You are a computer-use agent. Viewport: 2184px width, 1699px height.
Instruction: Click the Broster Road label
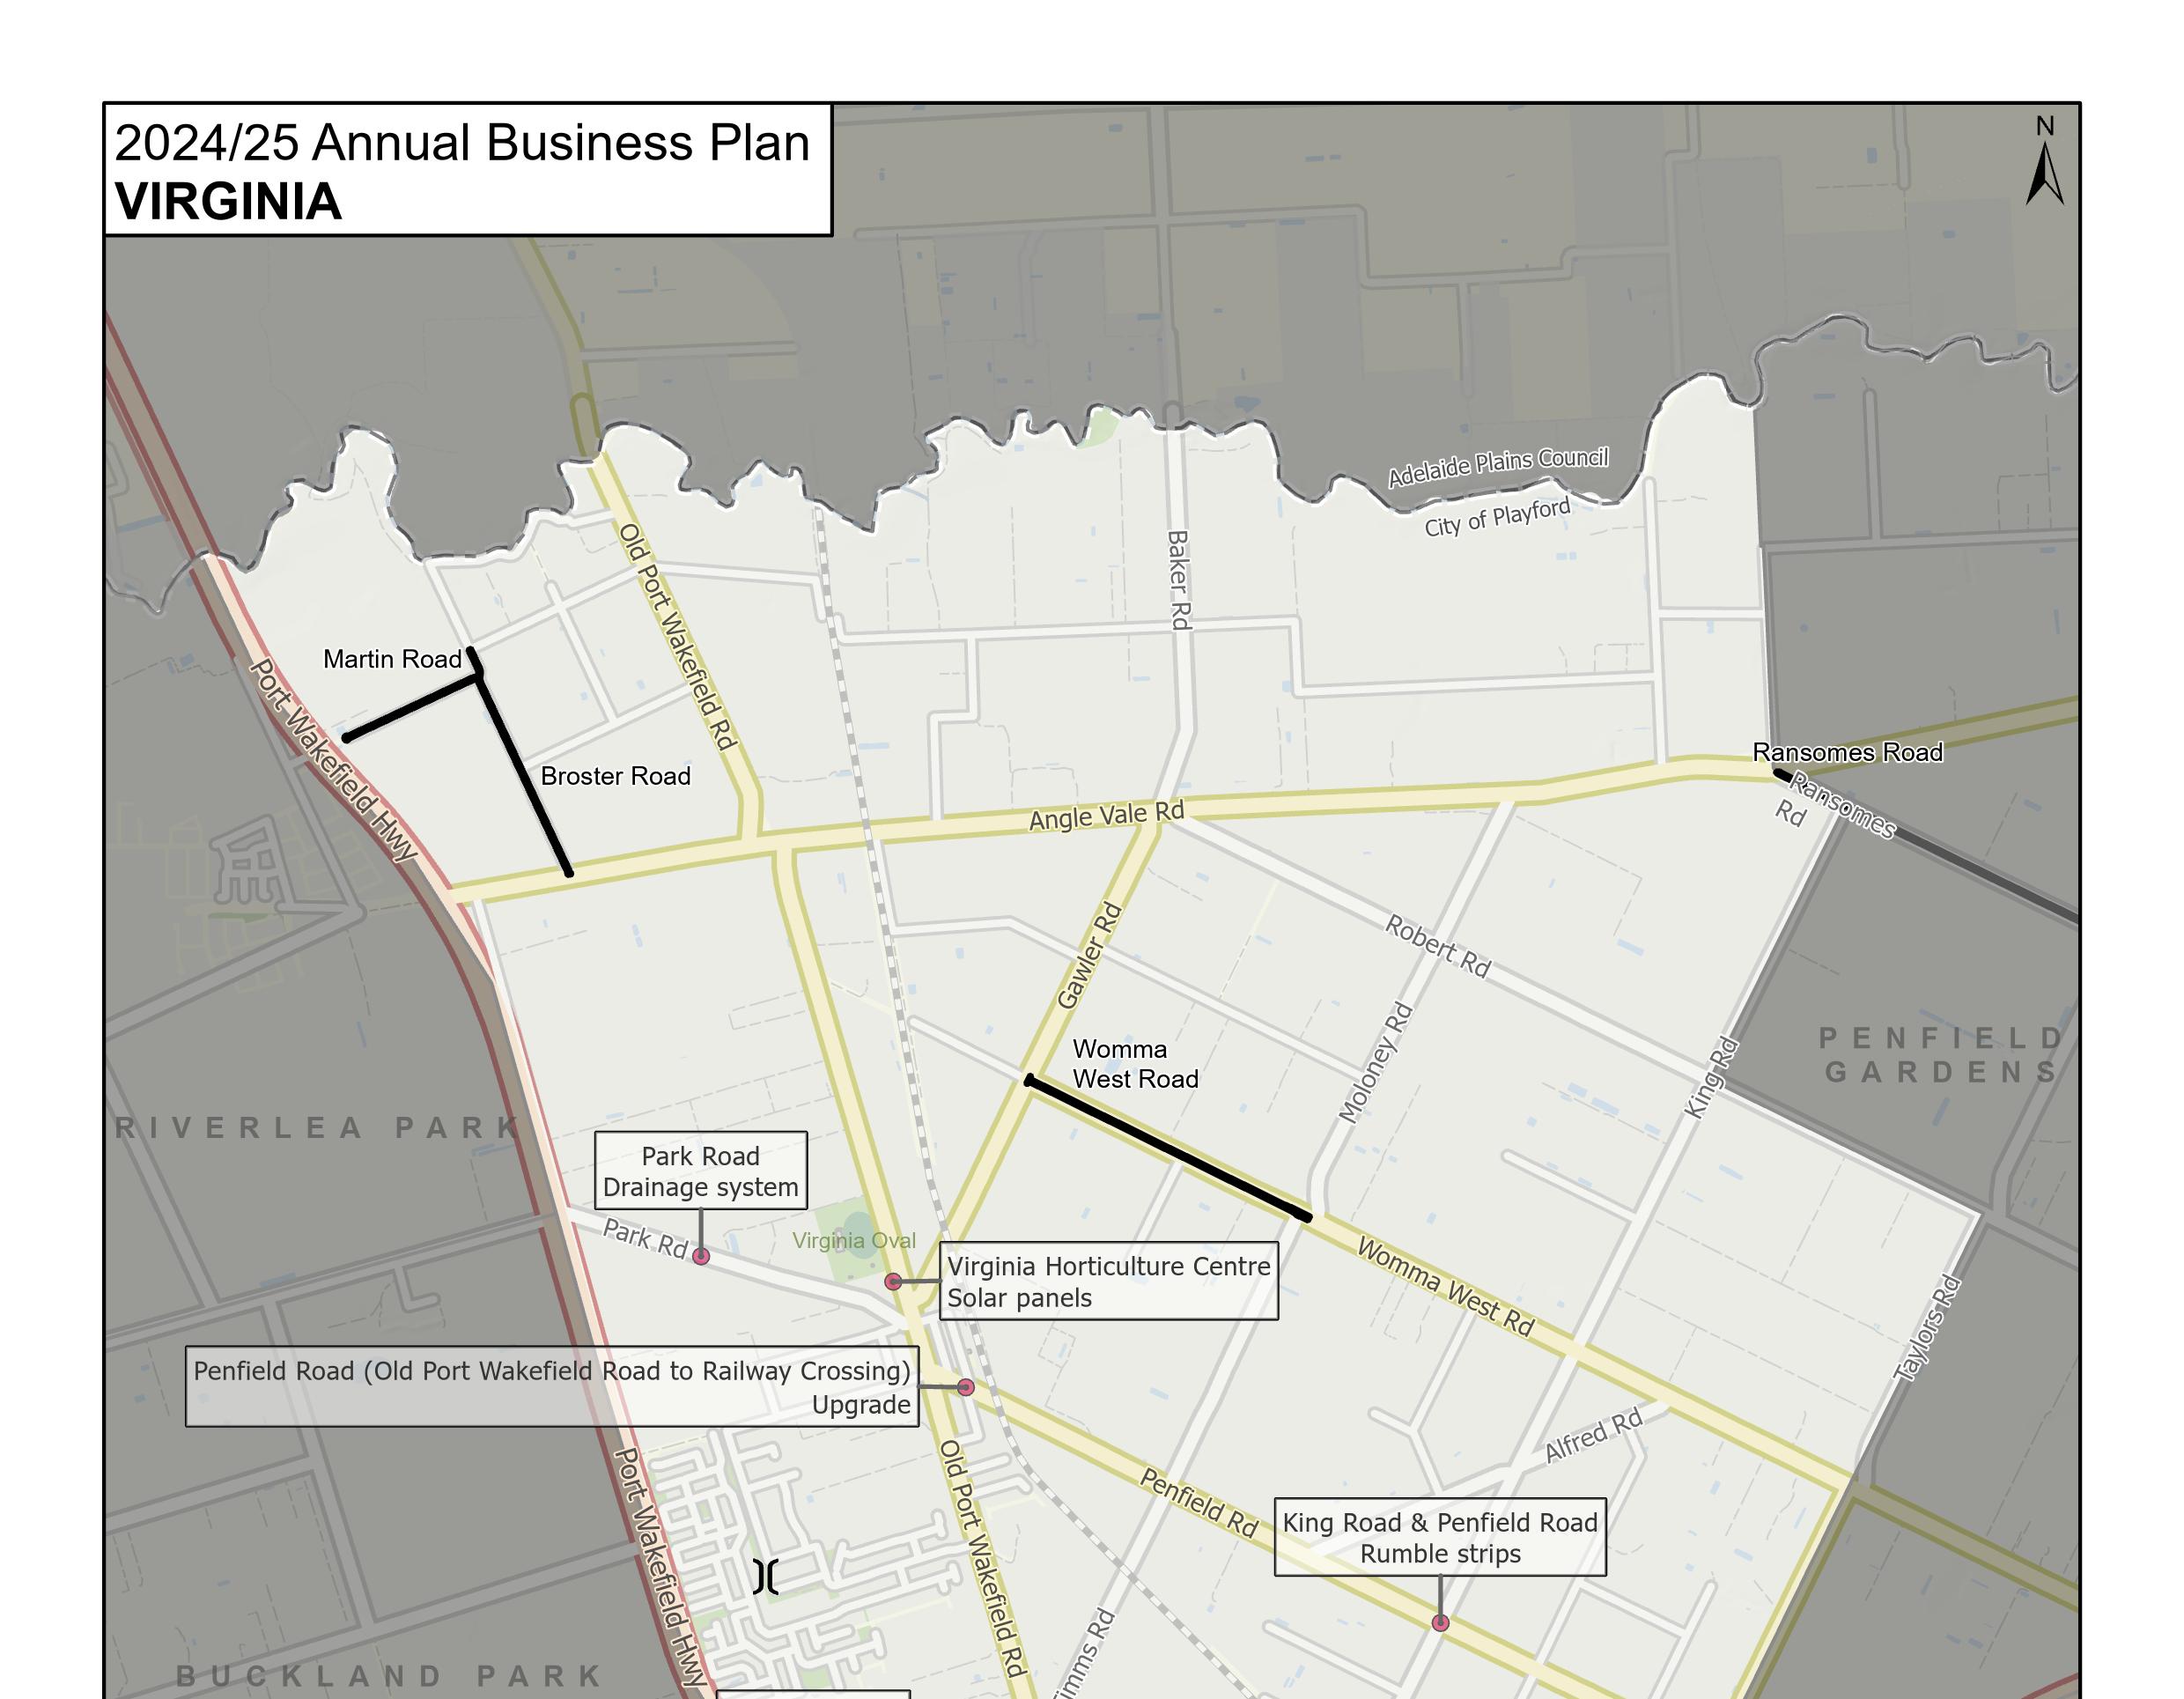point(615,776)
